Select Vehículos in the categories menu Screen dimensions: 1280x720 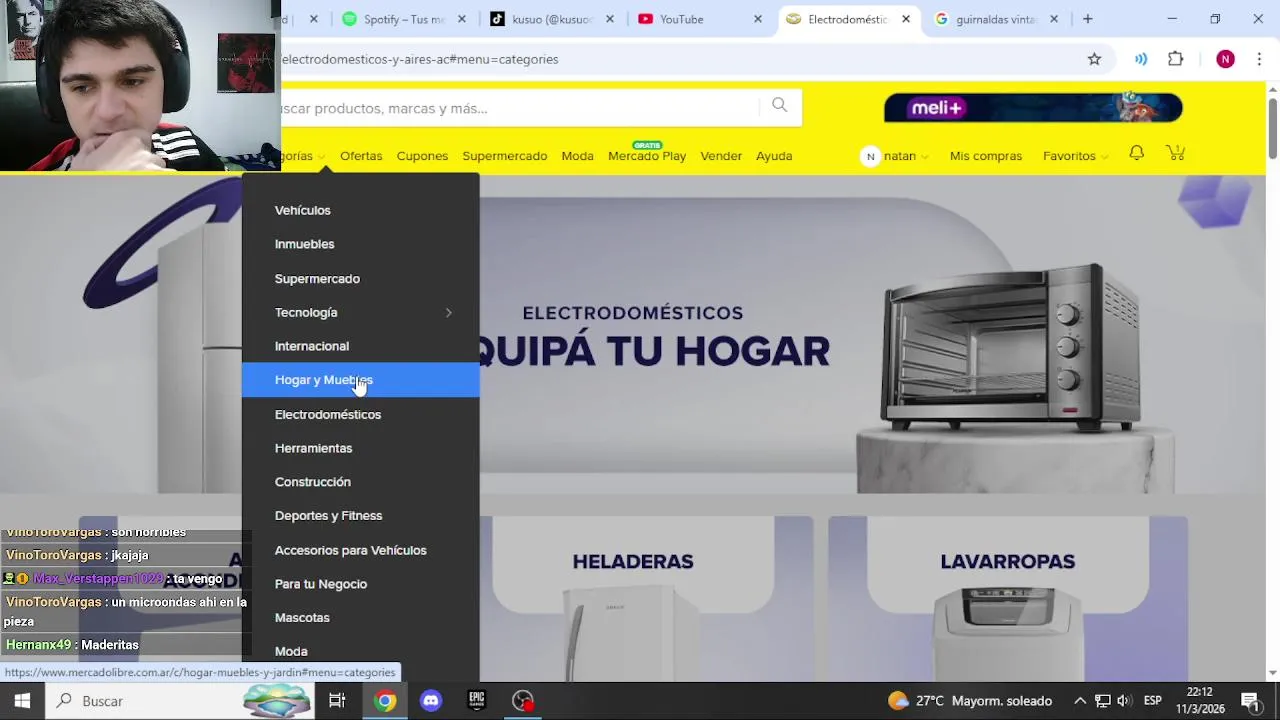[302, 210]
